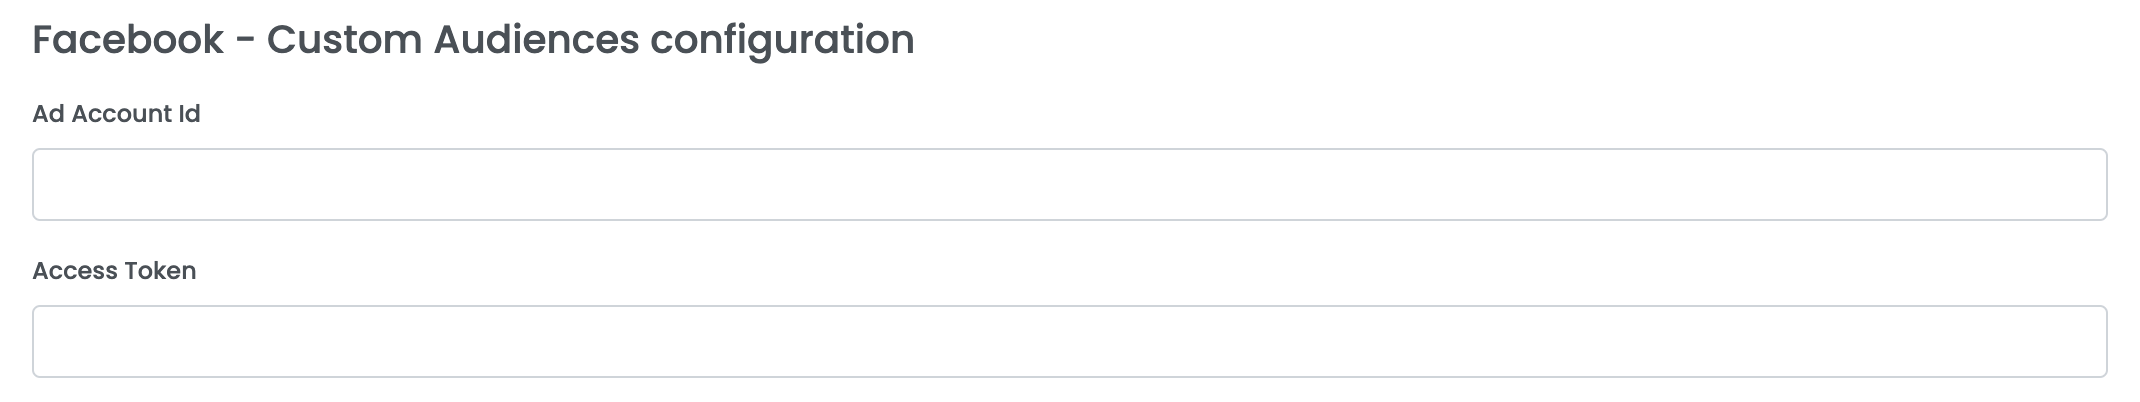The height and width of the screenshot is (402, 2140).
Task: Click the Access Token input field
Action: 1069,341
